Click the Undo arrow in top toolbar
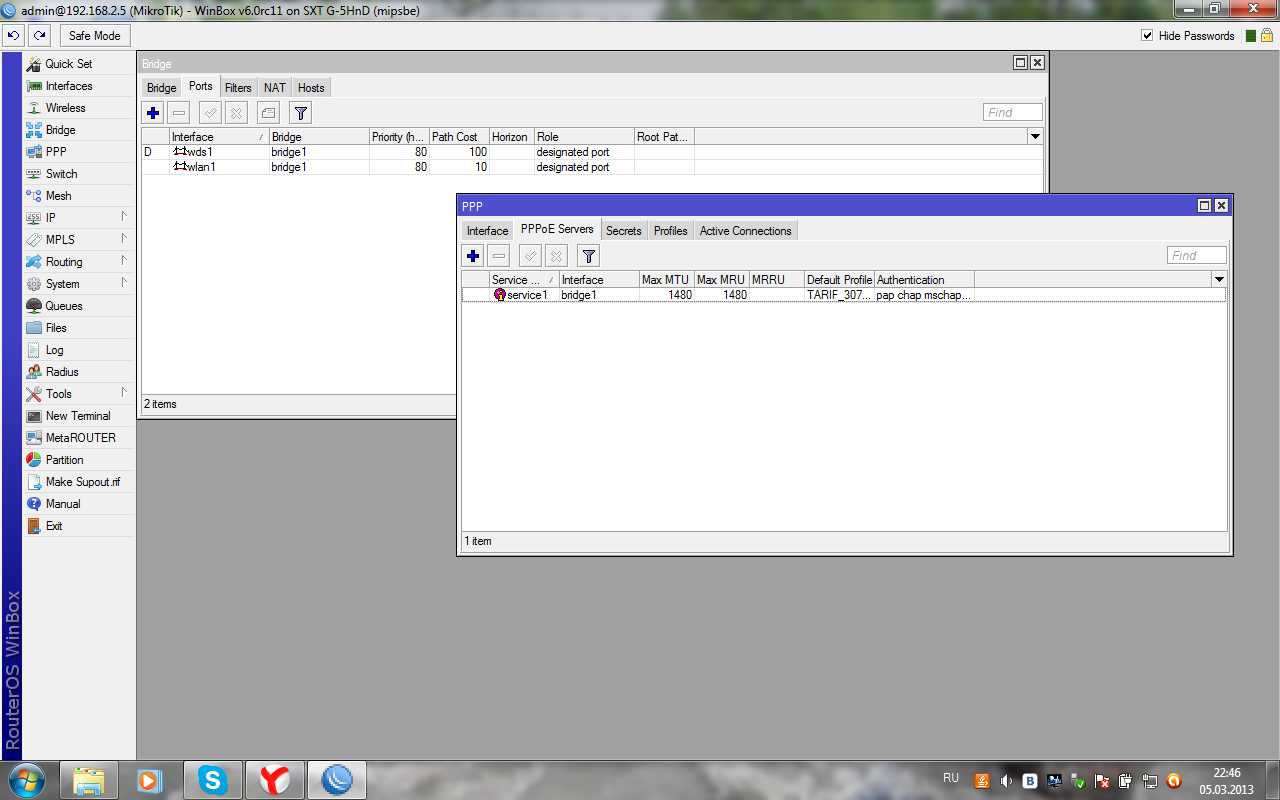 pos(13,35)
